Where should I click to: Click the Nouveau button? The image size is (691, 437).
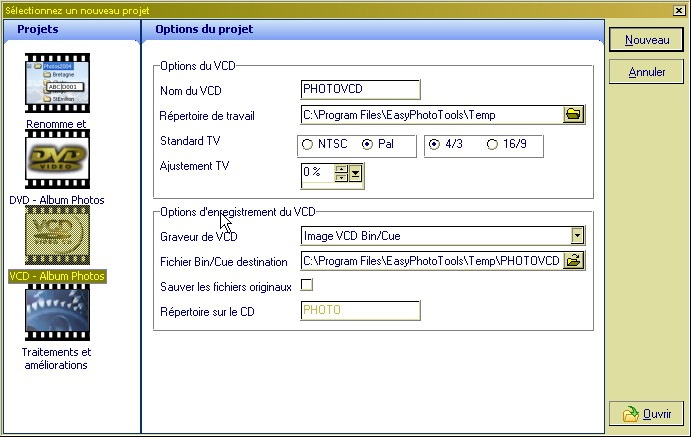pos(646,40)
